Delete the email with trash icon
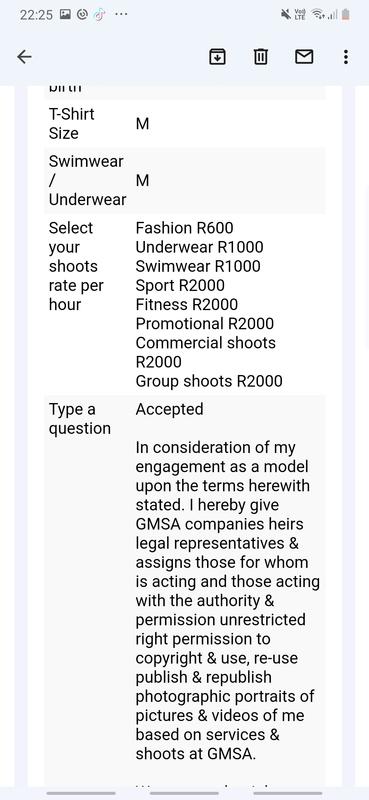 tap(261, 57)
